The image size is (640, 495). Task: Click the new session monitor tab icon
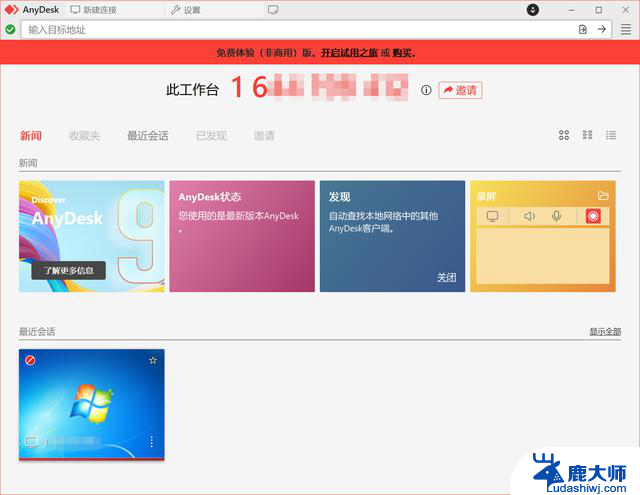coord(273,10)
